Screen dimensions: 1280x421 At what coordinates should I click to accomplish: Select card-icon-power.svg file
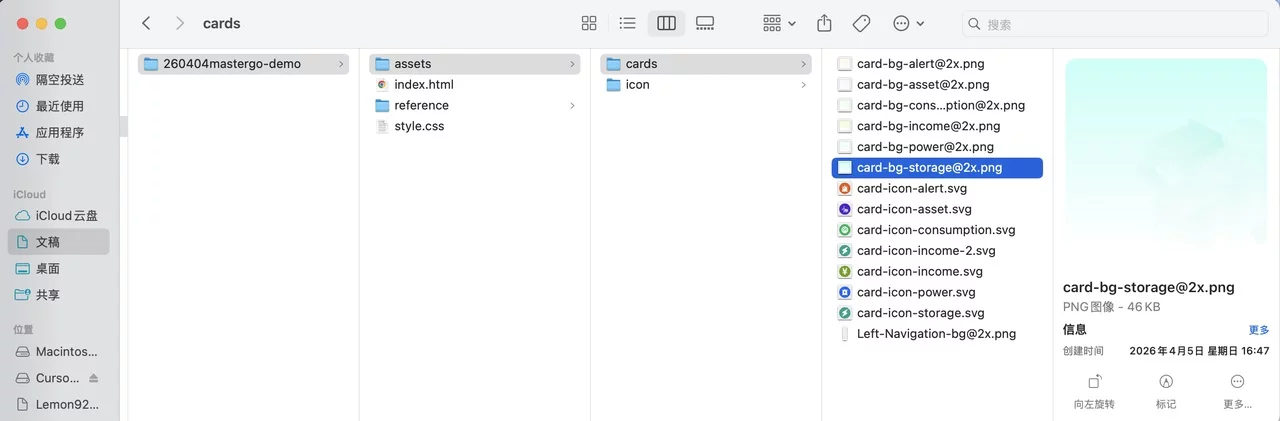click(915, 292)
